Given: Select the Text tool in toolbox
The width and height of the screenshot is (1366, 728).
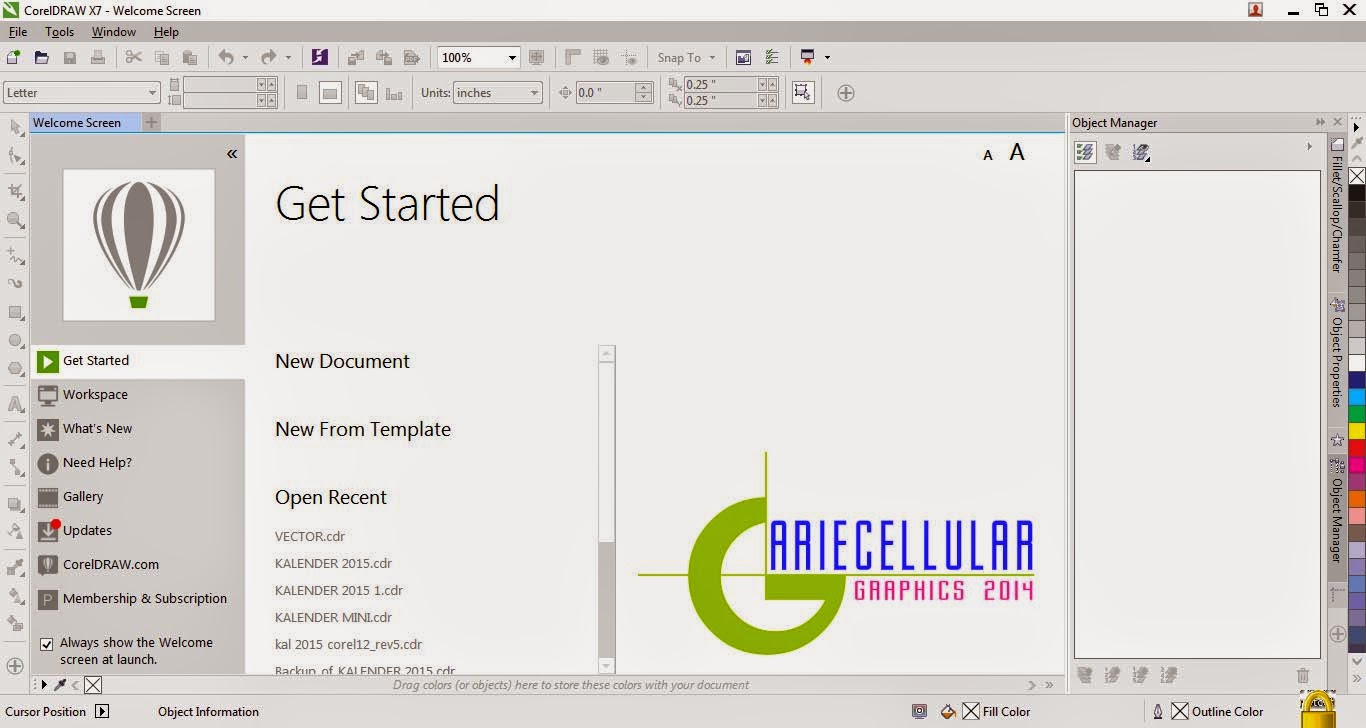Looking at the screenshot, I should tap(15, 404).
